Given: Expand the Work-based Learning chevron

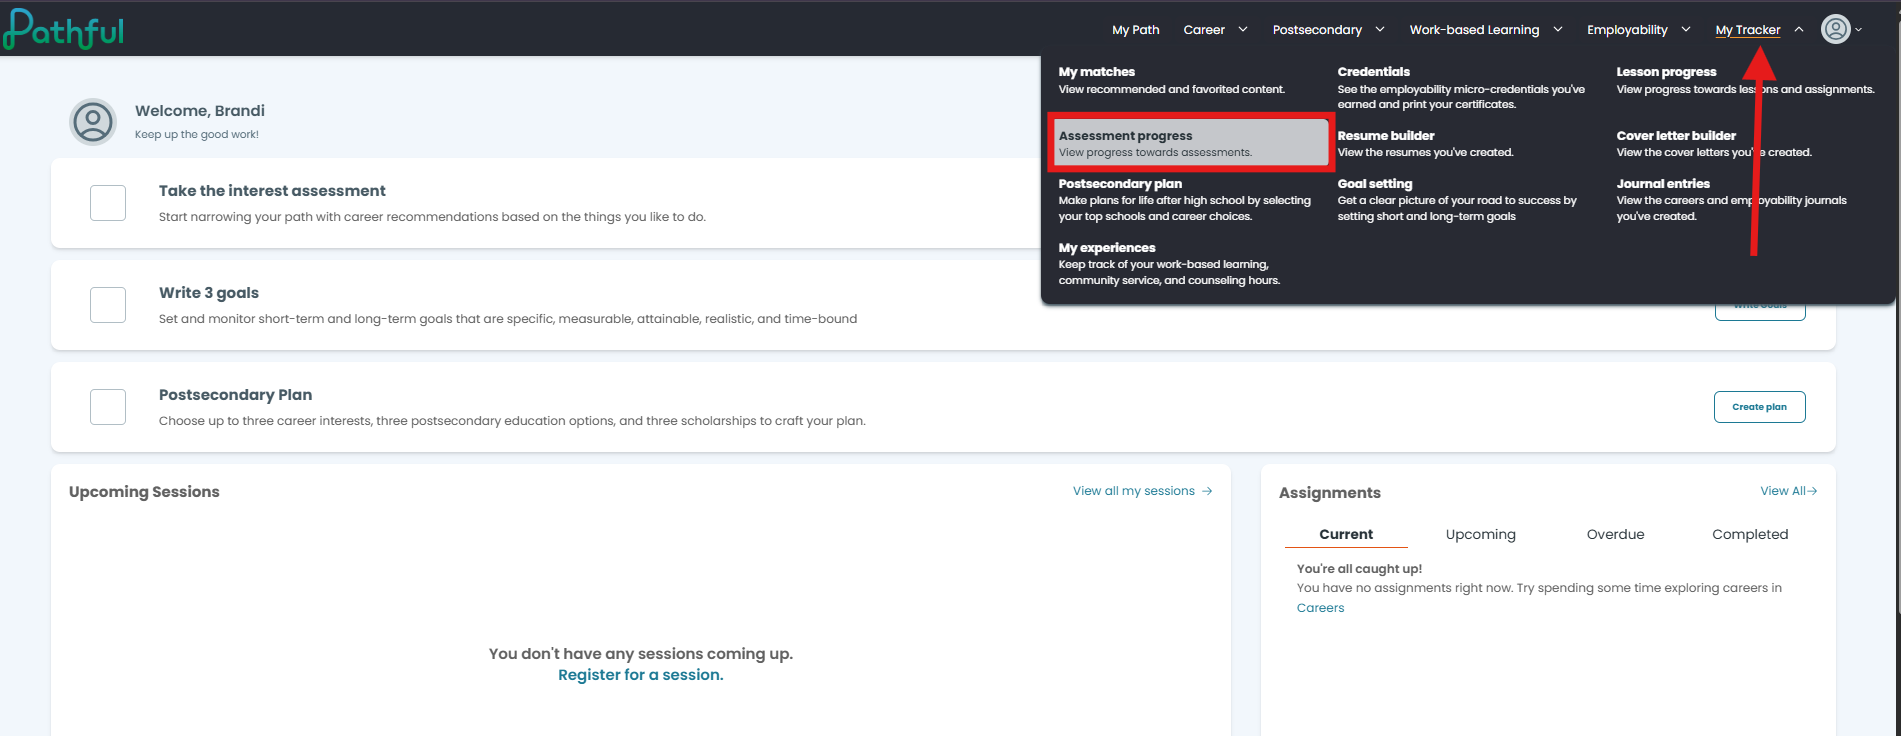Looking at the screenshot, I should tap(1558, 29).
